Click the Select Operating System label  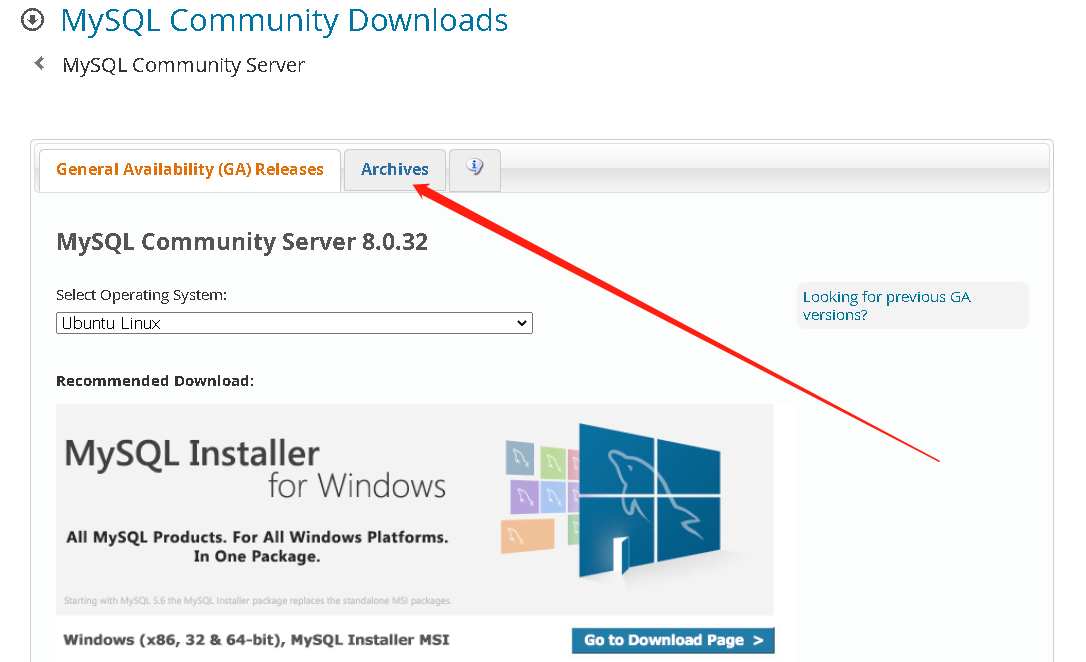click(x=141, y=295)
